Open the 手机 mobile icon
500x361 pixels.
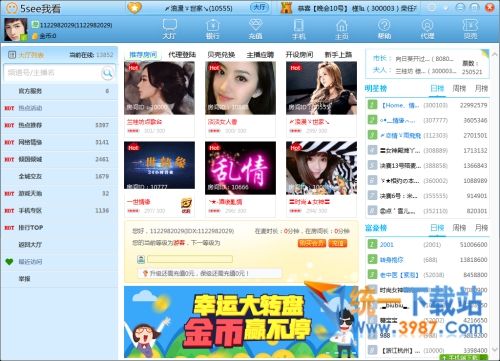pos(298,29)
